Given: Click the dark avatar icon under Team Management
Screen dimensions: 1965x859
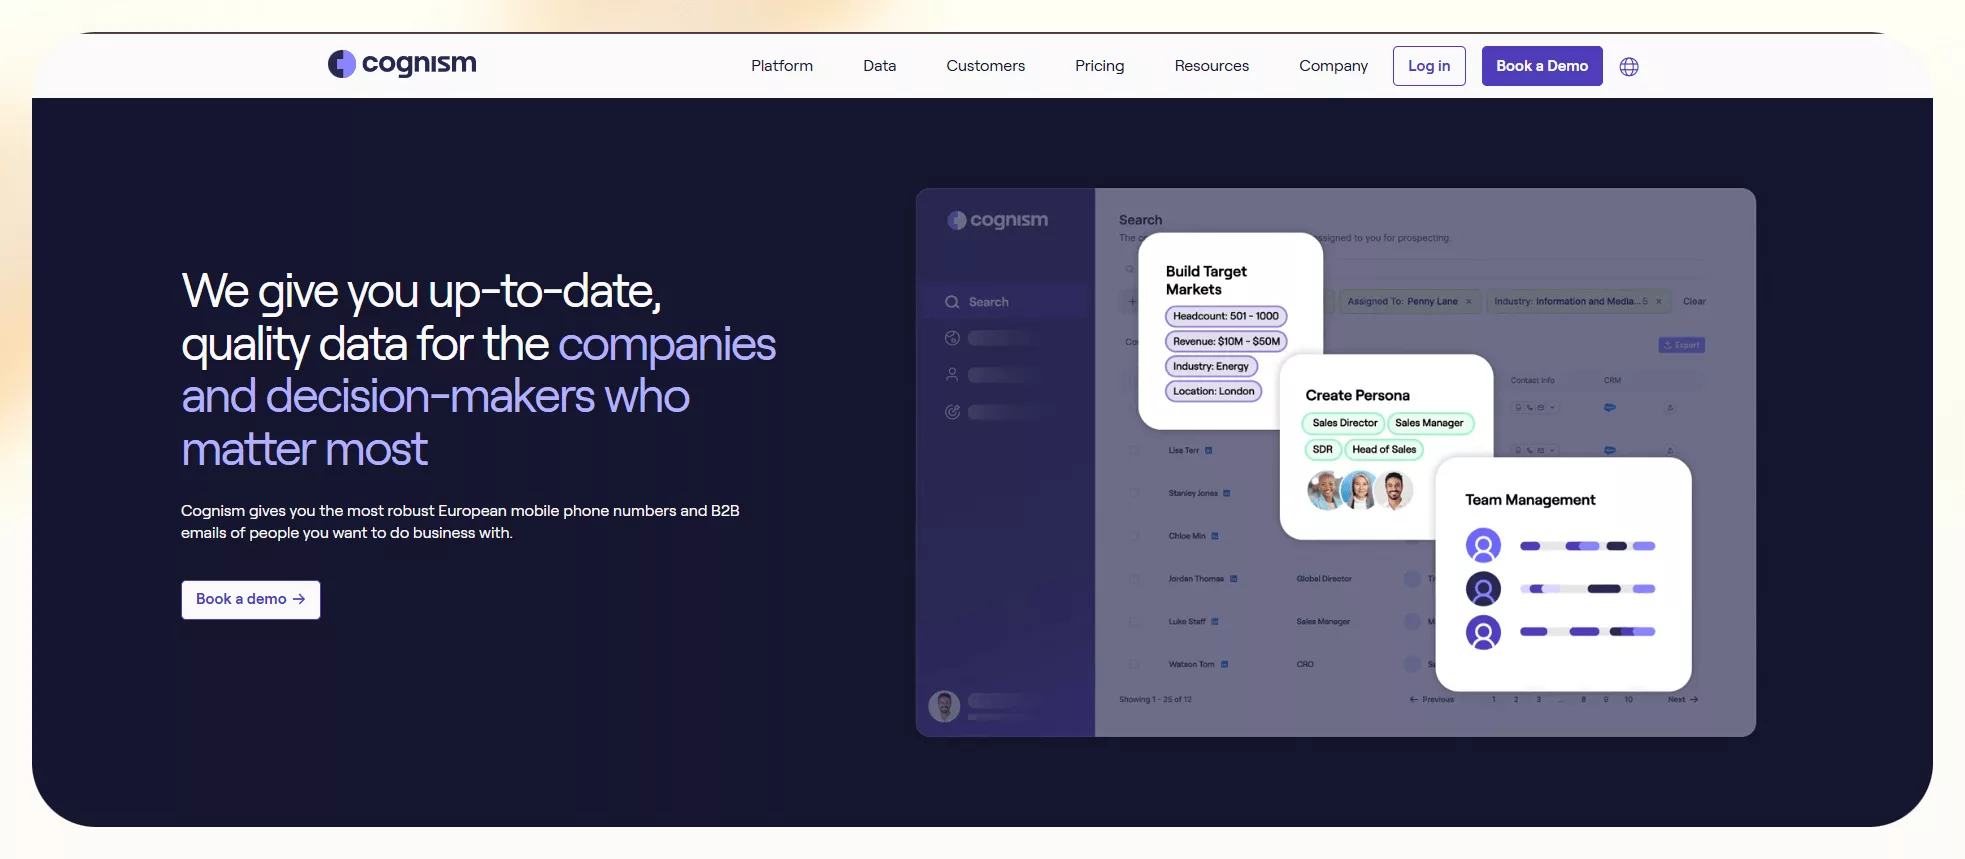Looking at the screenshot, I should click(x=1483, y=589).
